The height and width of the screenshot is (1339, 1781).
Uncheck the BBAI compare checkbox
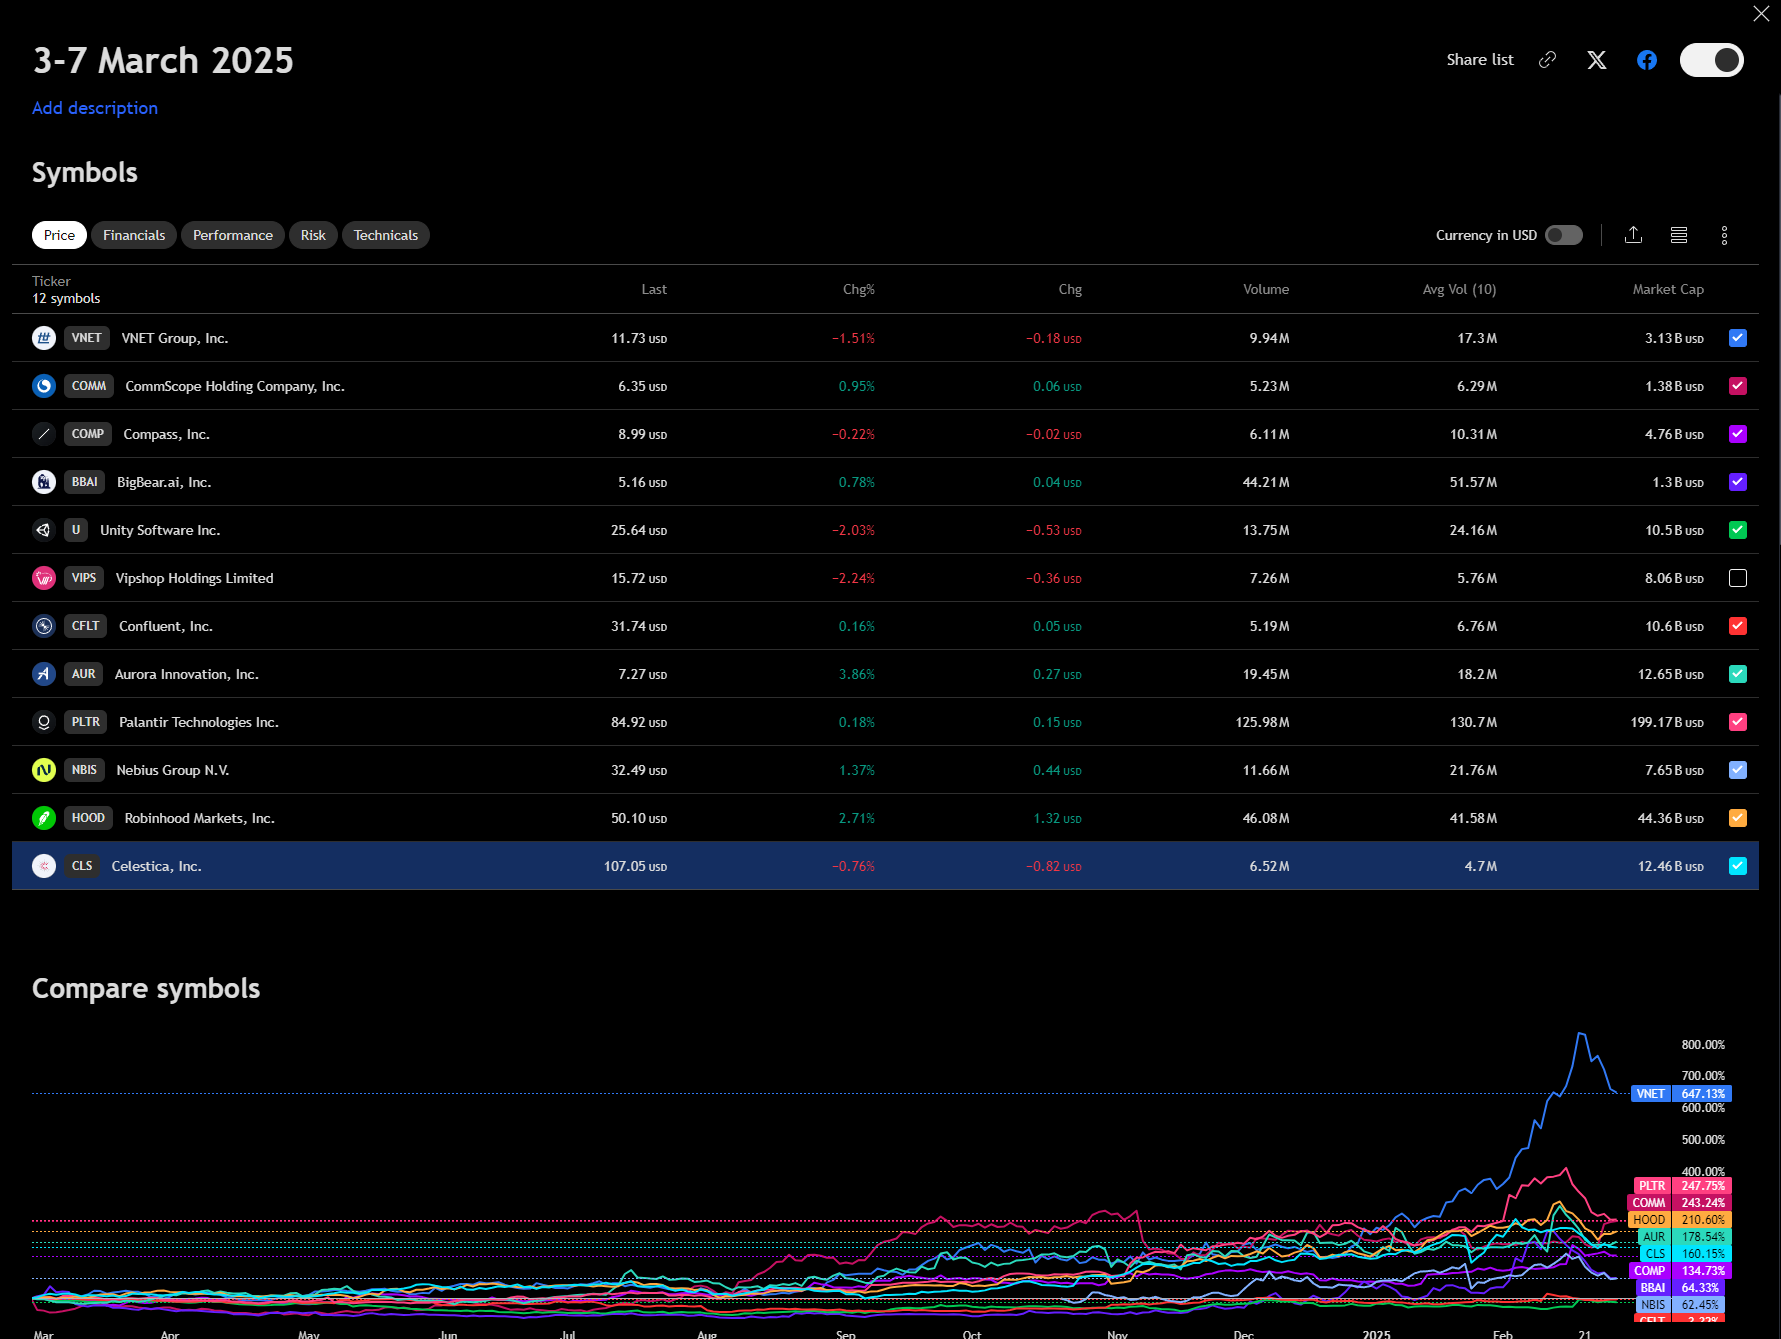(x=1738, y=482)
